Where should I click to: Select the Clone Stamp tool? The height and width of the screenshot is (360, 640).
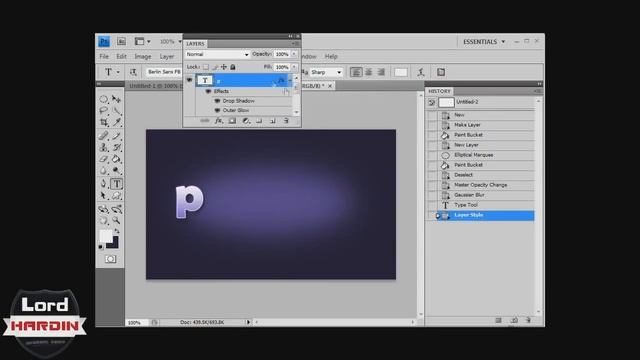[104, 147]
